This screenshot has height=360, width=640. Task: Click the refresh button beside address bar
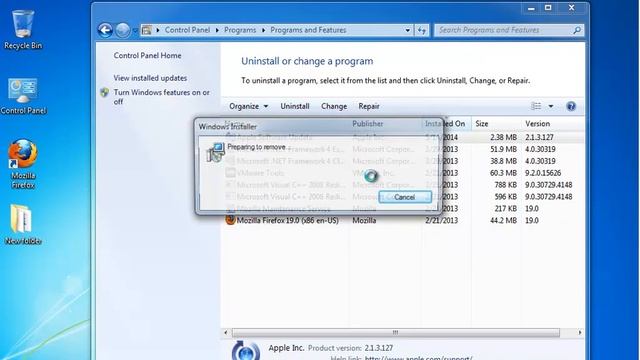(x=422, y=30)
